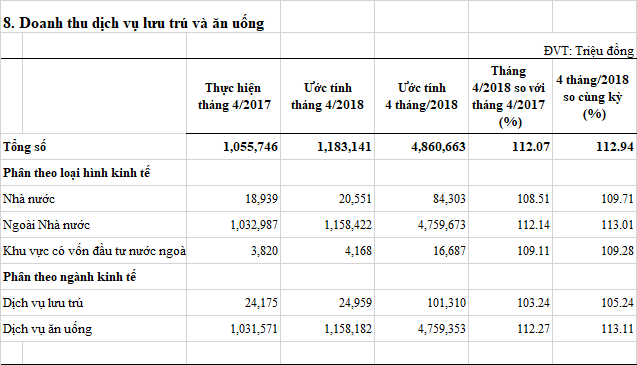The width and height of the screenshot is (637, 365).
Task: Select the 'Ước tính tháng 4/2018' header cell
Action: point(327,96)
